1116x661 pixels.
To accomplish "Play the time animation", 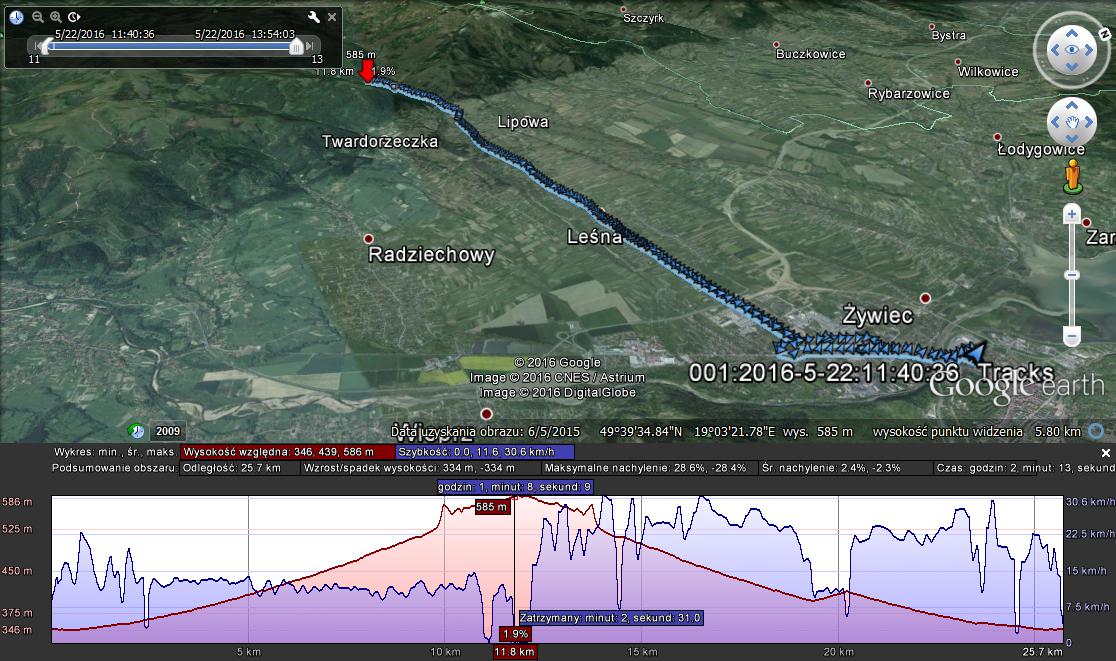I will 75,17.
